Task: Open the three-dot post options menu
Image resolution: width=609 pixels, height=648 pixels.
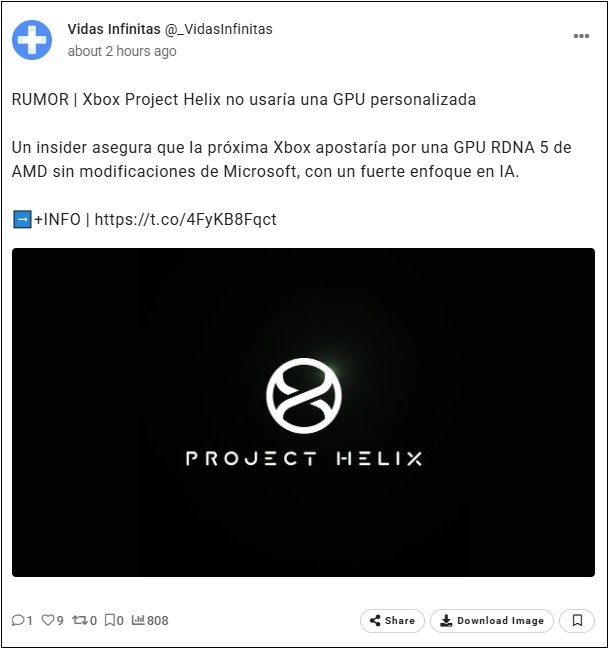Action: tap(581, 36)
